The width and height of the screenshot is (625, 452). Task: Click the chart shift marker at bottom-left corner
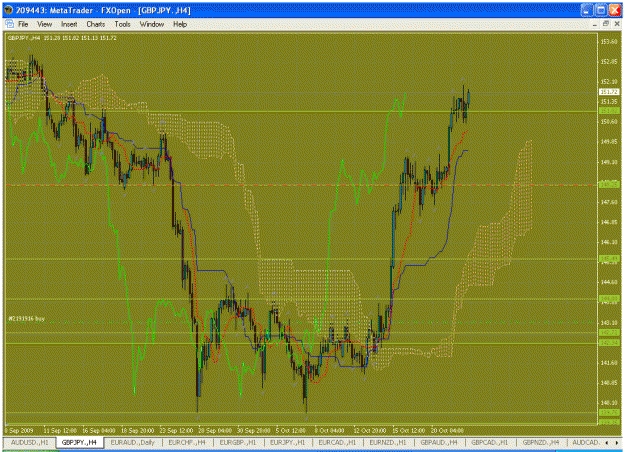pos(7,424)
